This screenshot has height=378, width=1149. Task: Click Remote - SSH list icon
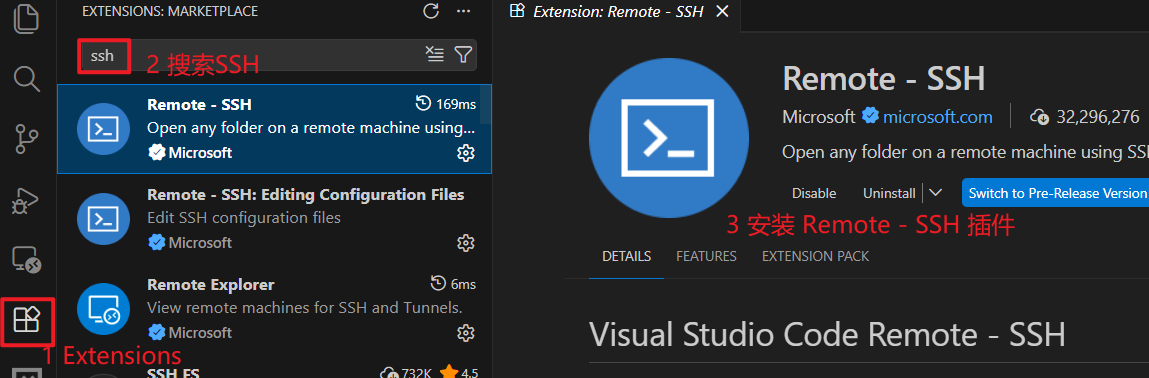tap(103, 129)
